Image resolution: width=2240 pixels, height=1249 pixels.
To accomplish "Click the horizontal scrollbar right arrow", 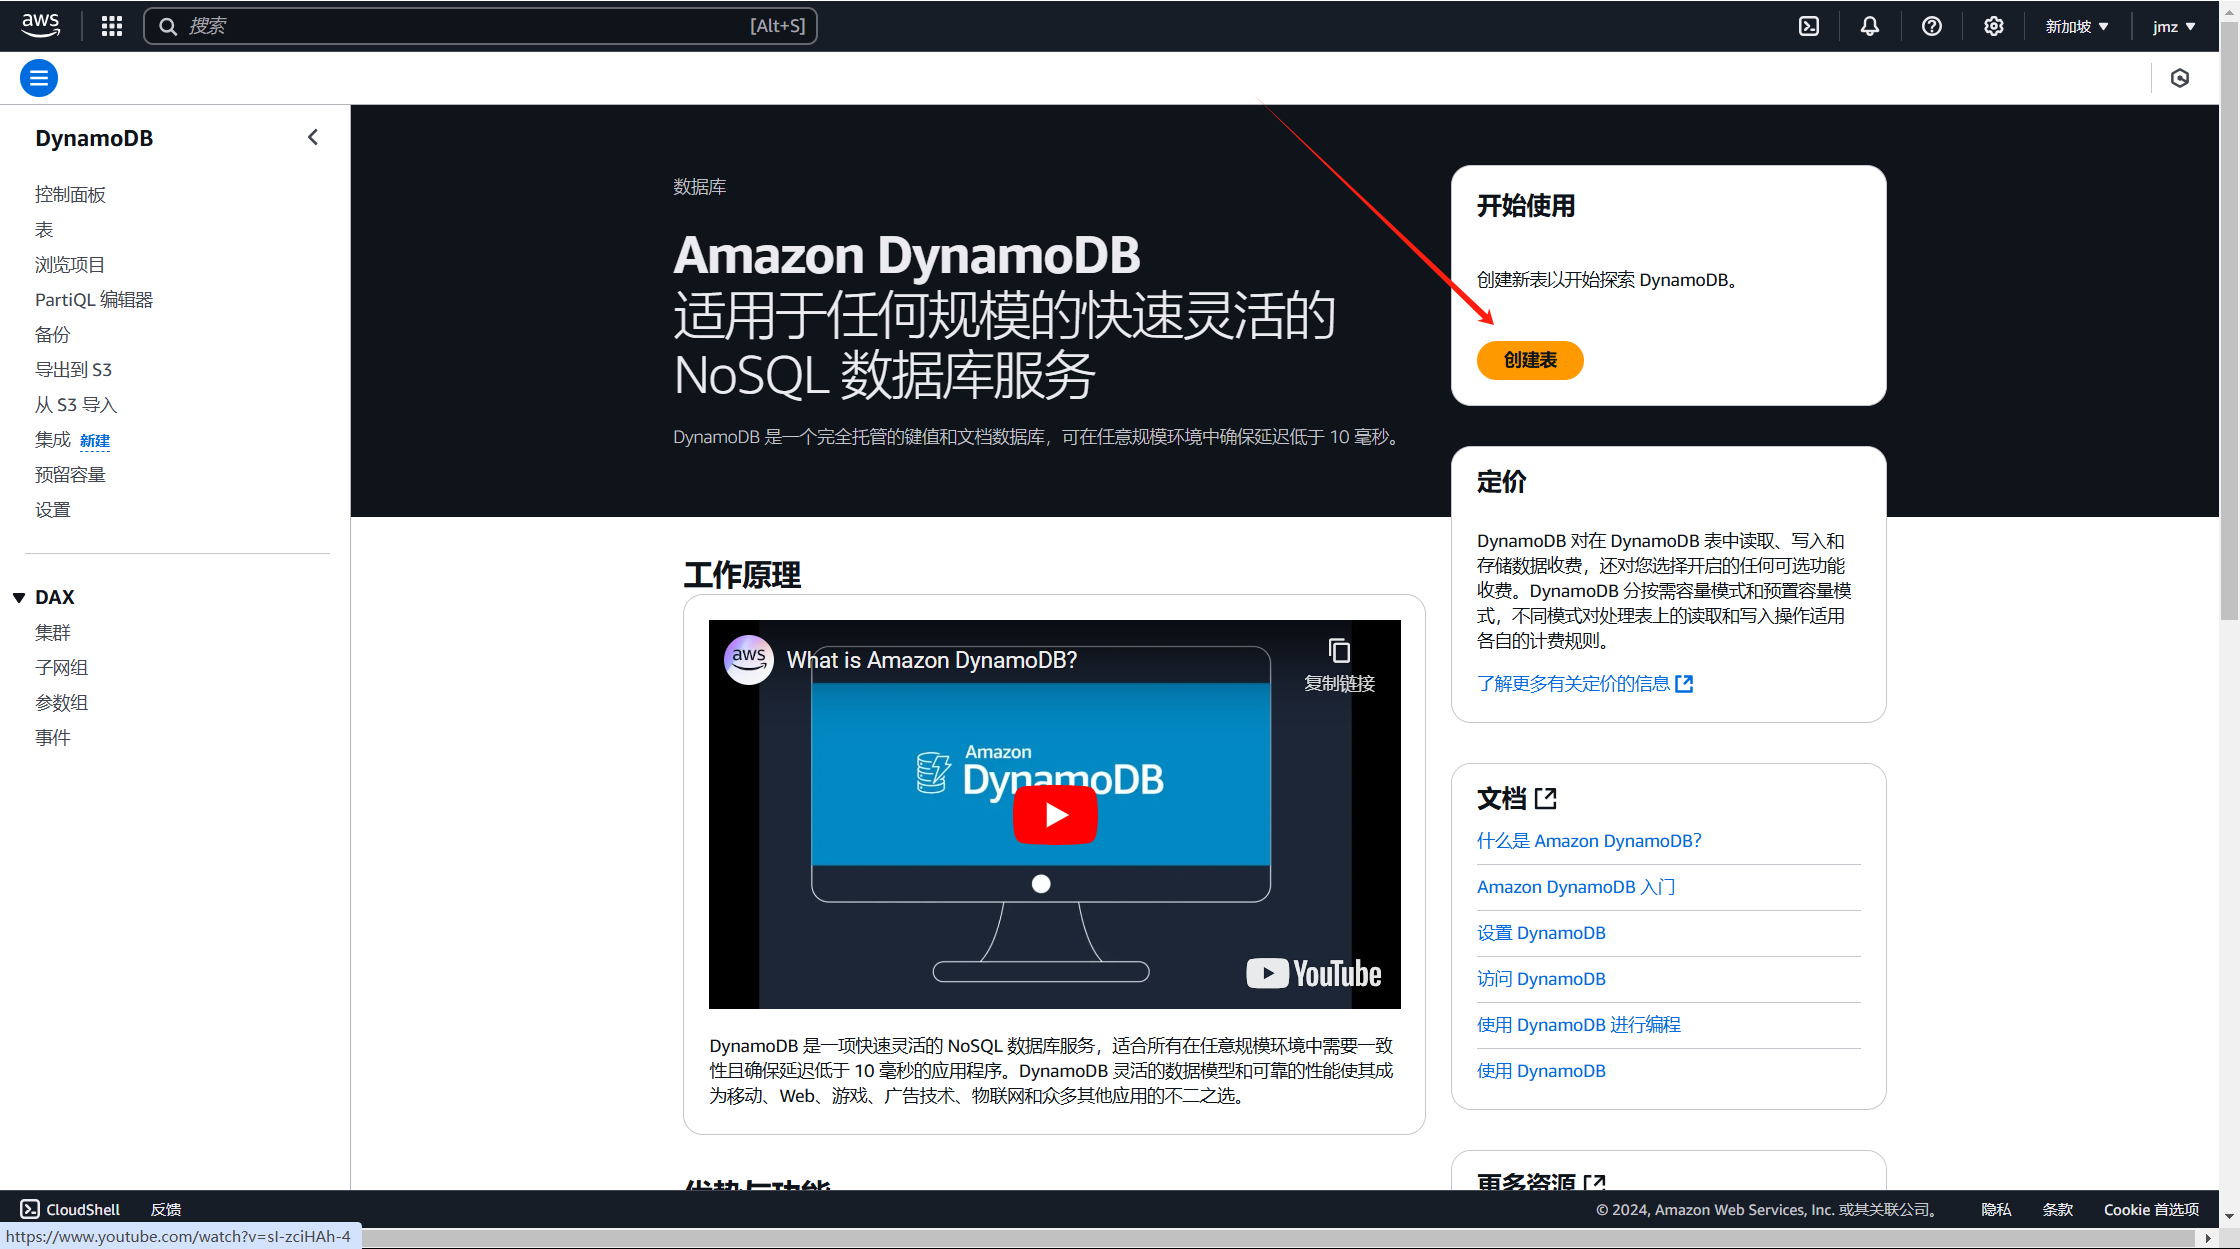I will pyautogui.click(x=2208, y=1238).
